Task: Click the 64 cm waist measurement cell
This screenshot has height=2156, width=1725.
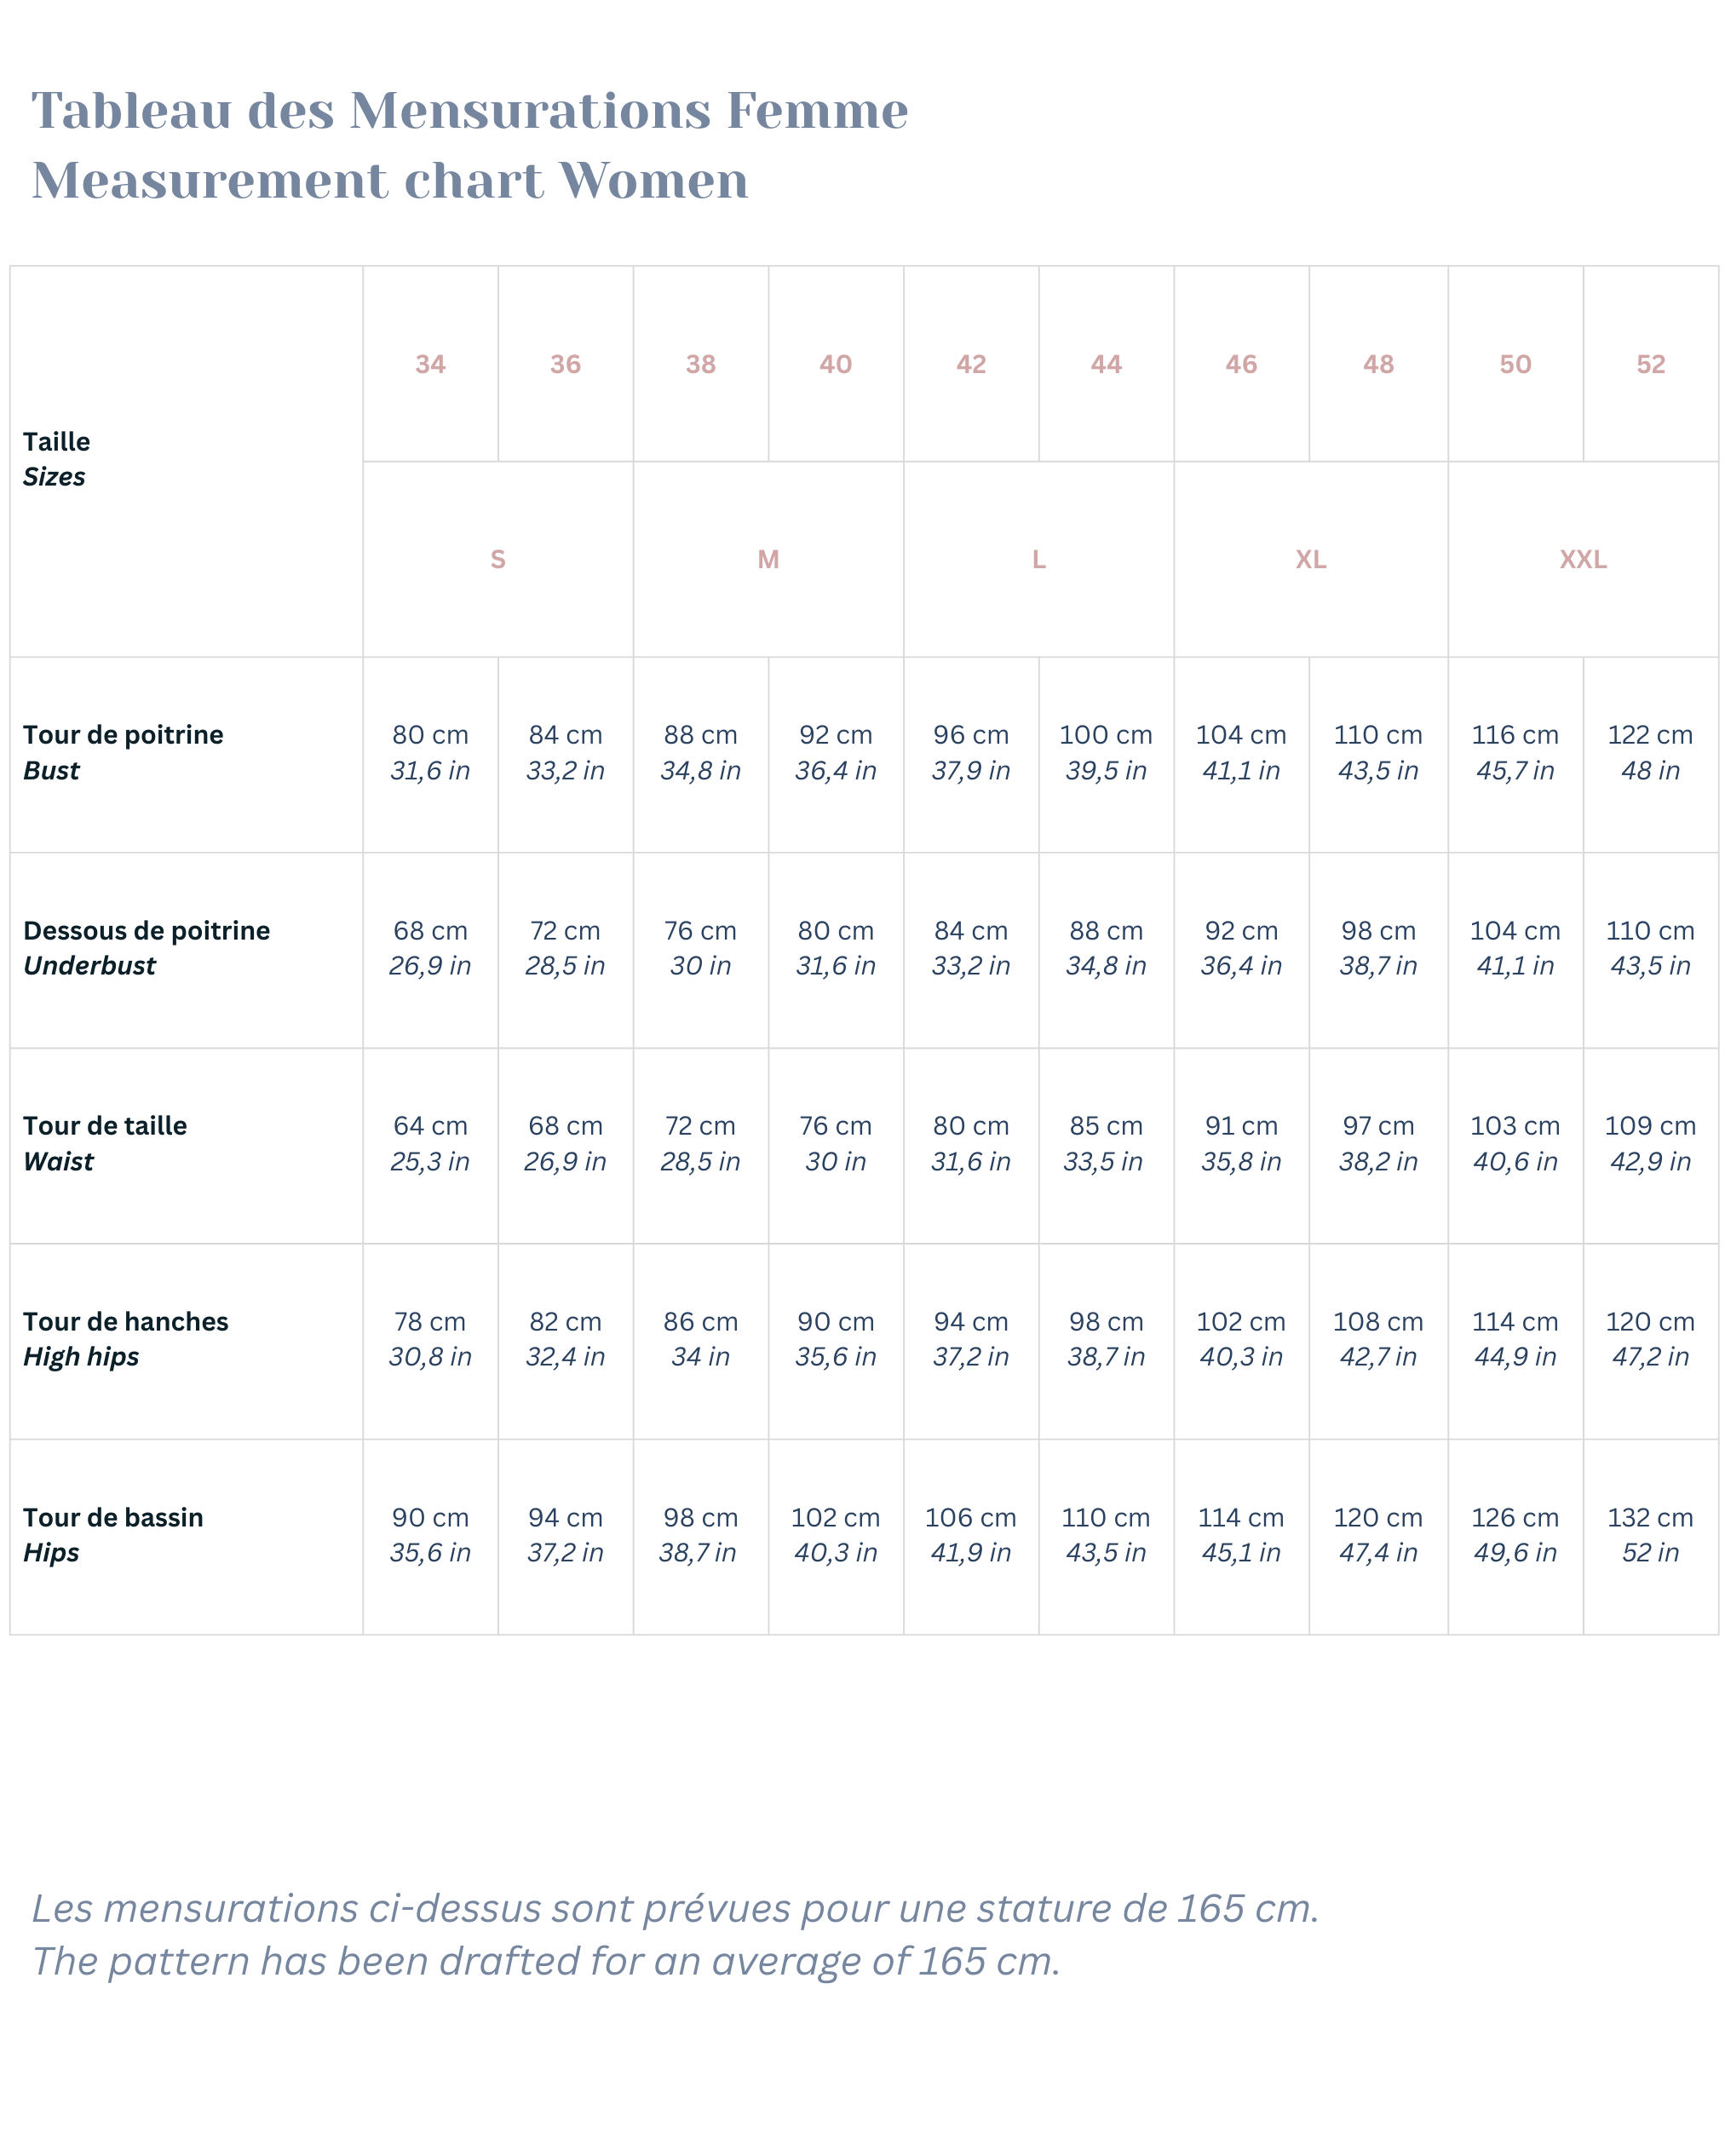Action: click(430, 1143)
